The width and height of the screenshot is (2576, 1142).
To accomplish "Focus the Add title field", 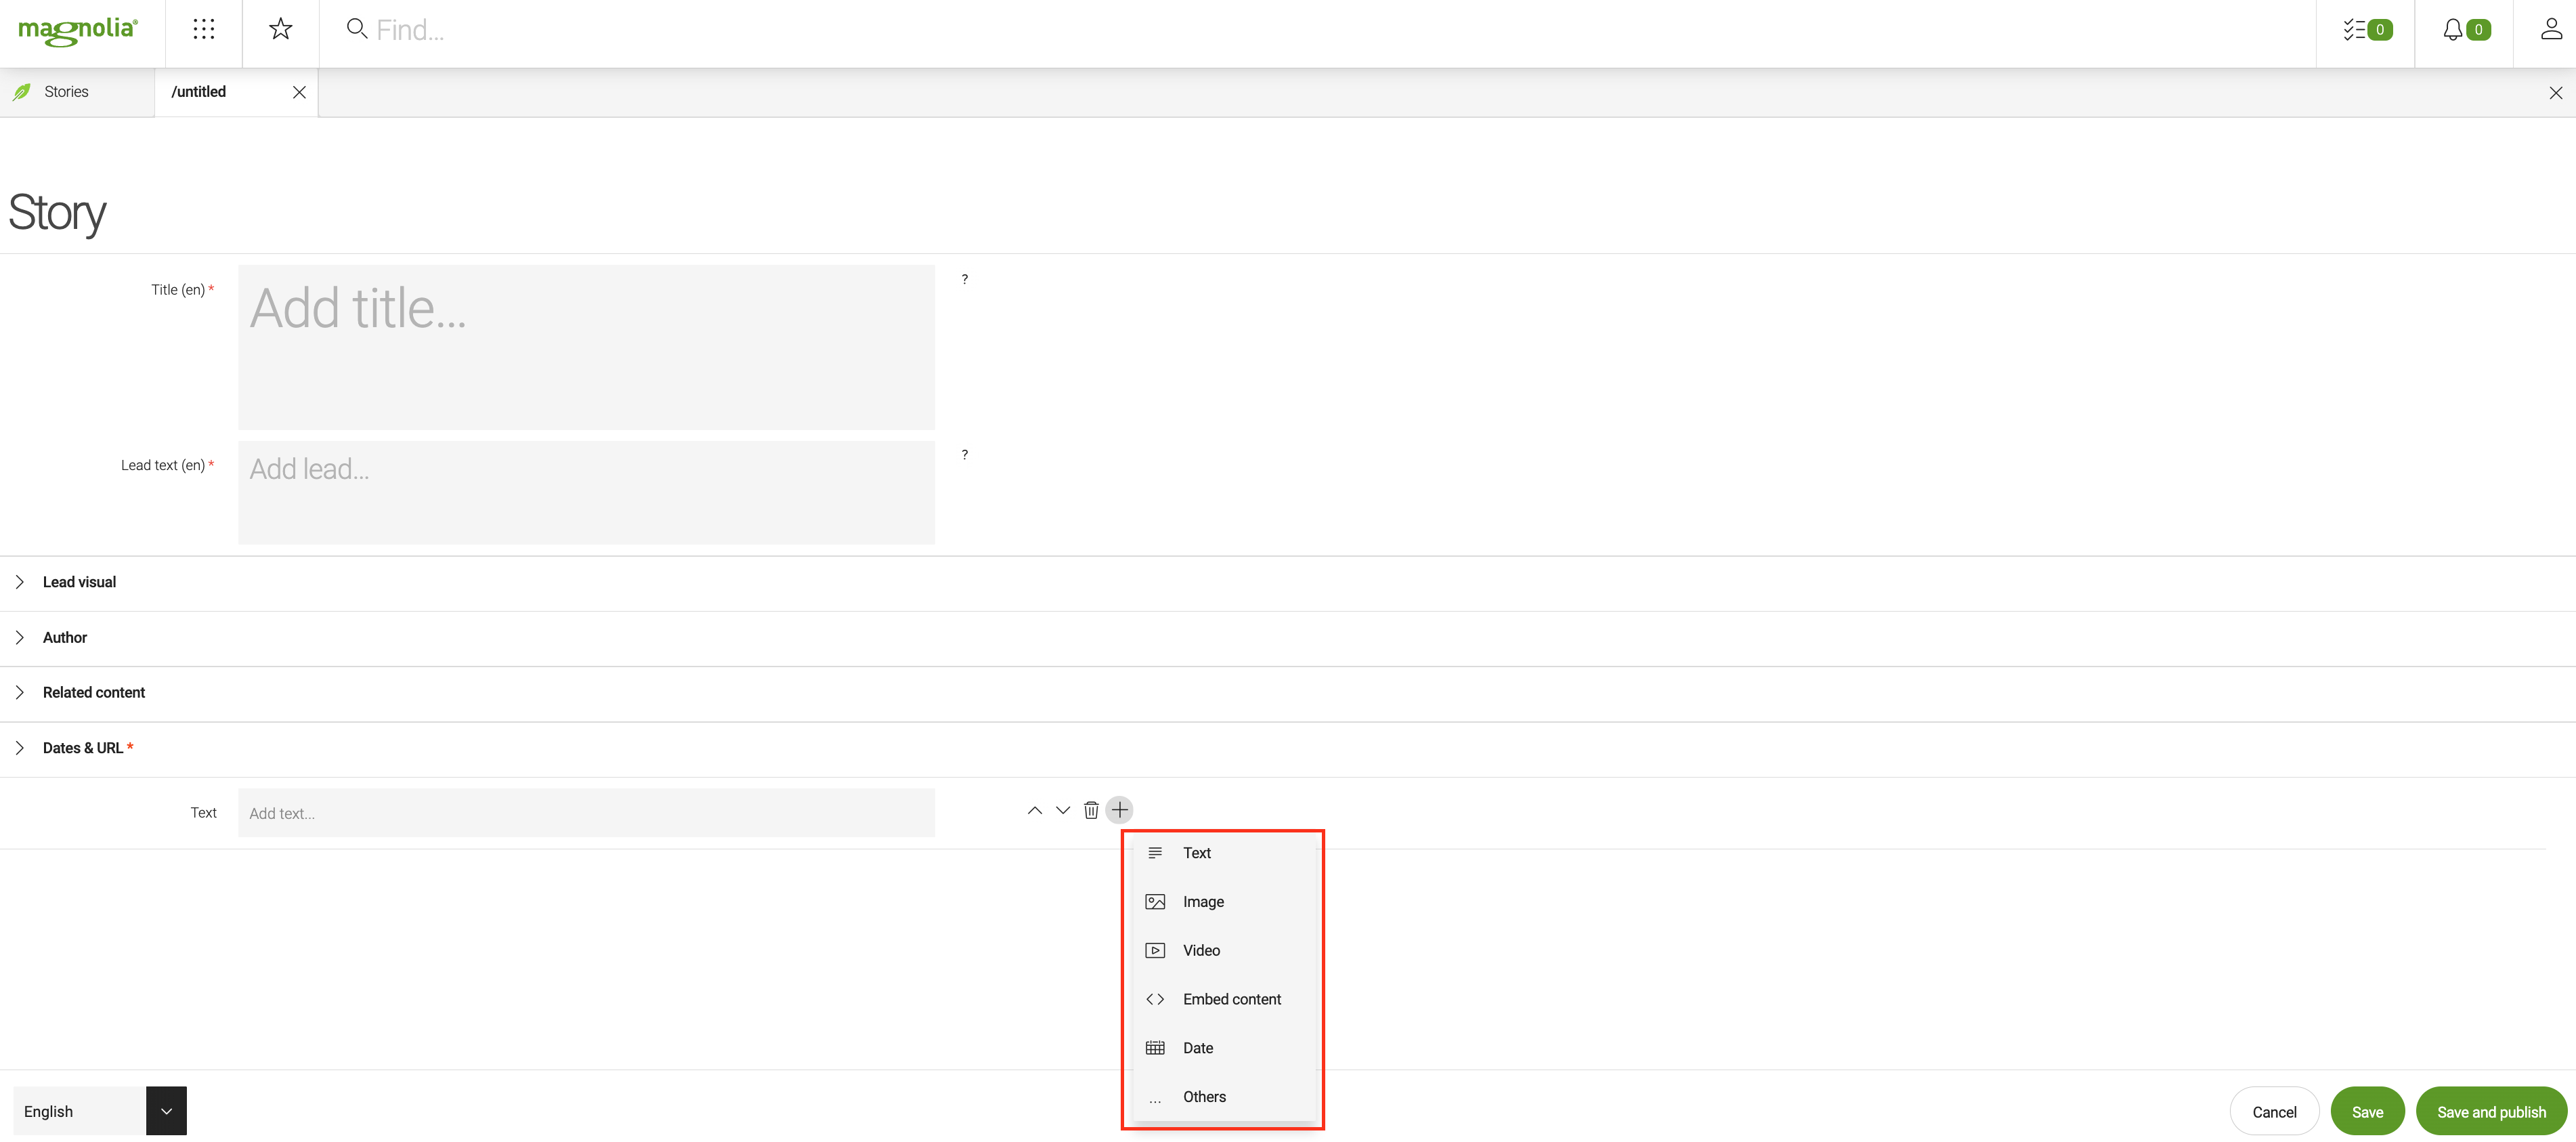I will (586, 347).
